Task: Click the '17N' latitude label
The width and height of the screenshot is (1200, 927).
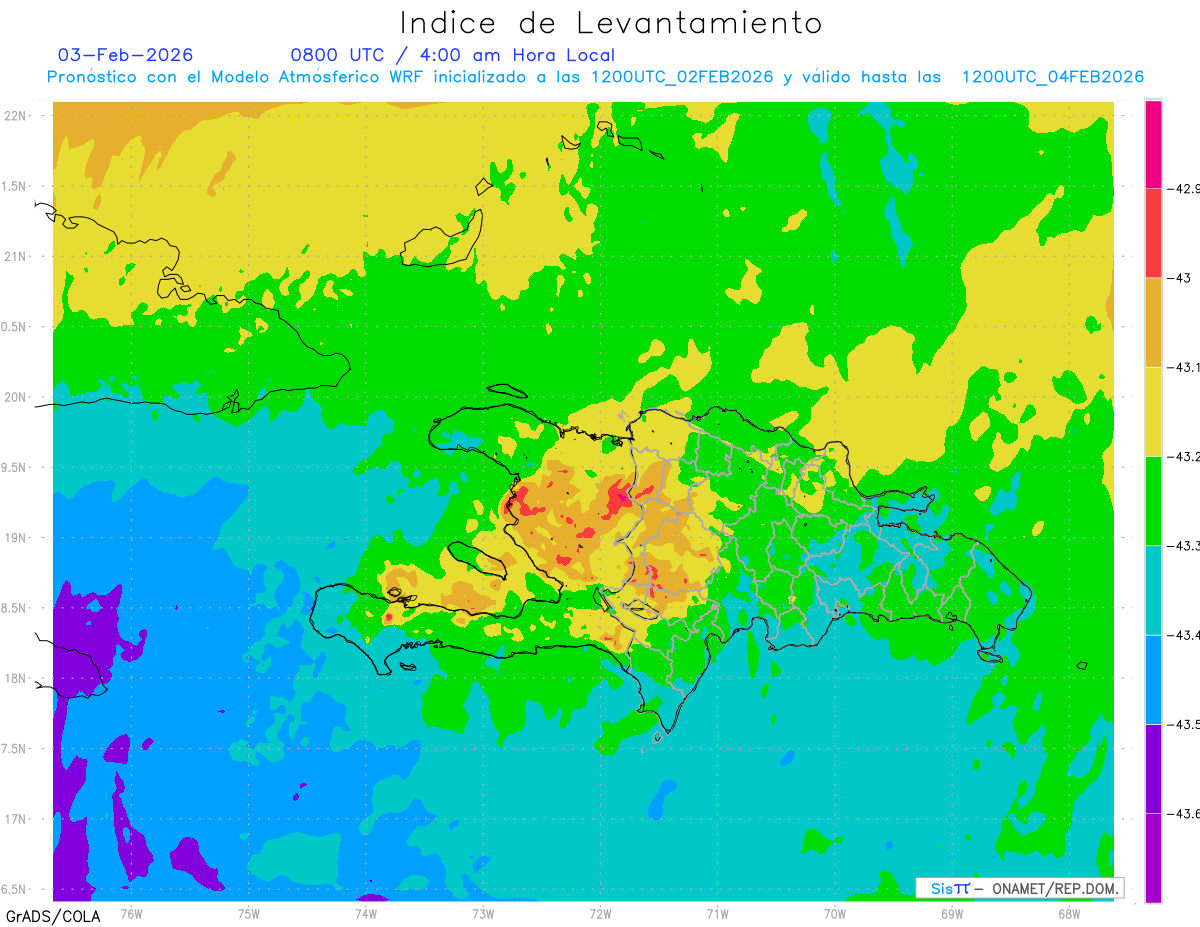Action: (x=16, y=819)
